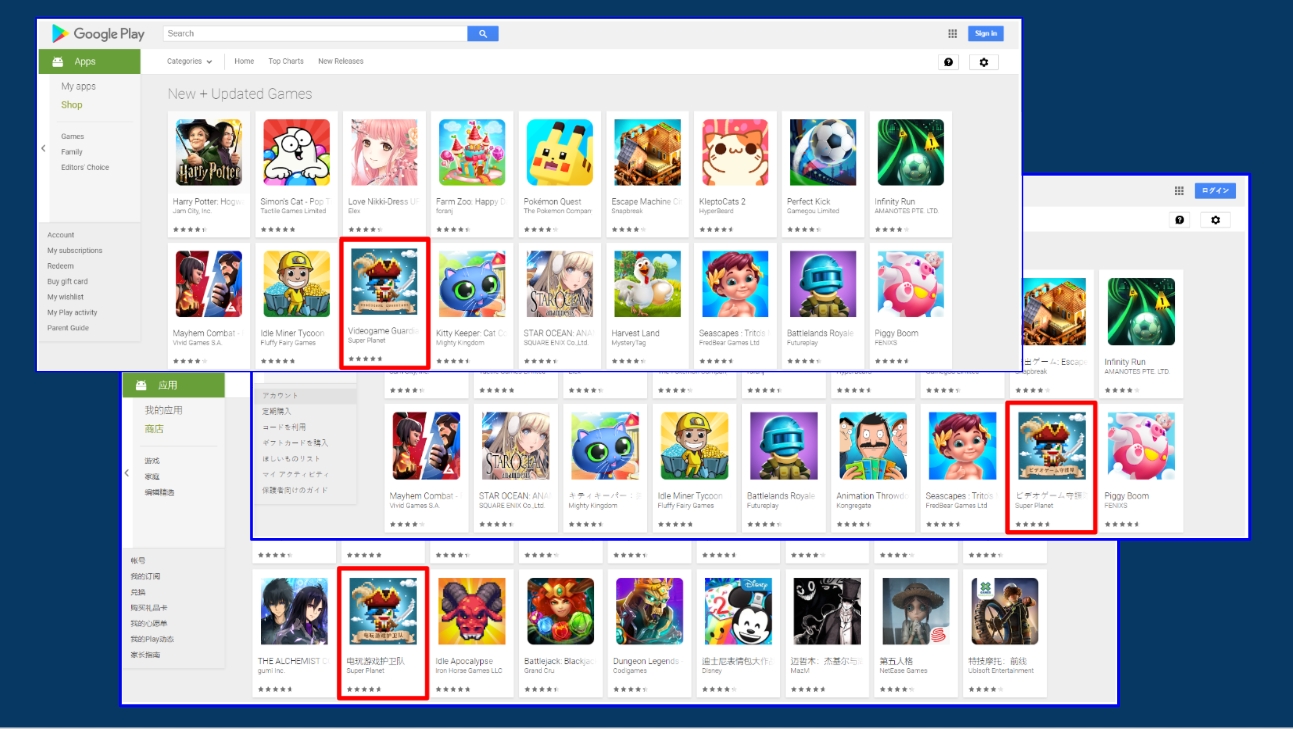Open 电玩游戏护卫队 app icon in Chinese window
The width and height of the screenshot is (1293, 729).
(383, 611)
